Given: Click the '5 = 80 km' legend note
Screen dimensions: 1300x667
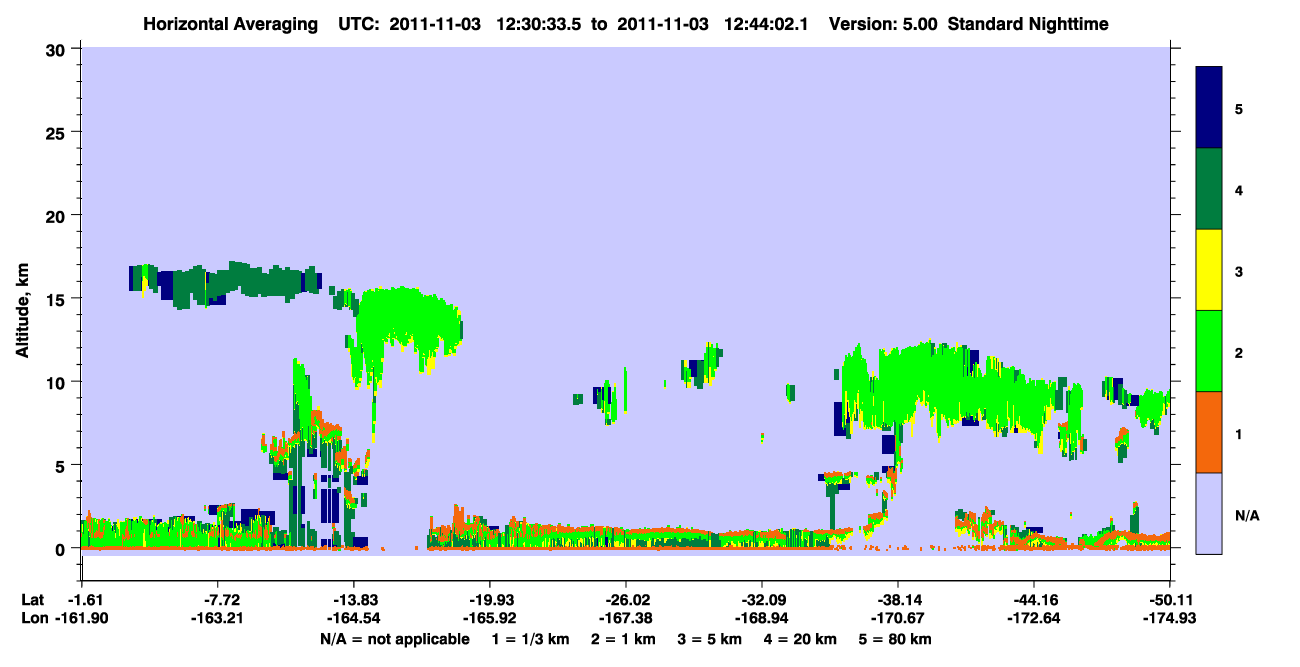Looking at the screenshot, I should pos(894,639).
